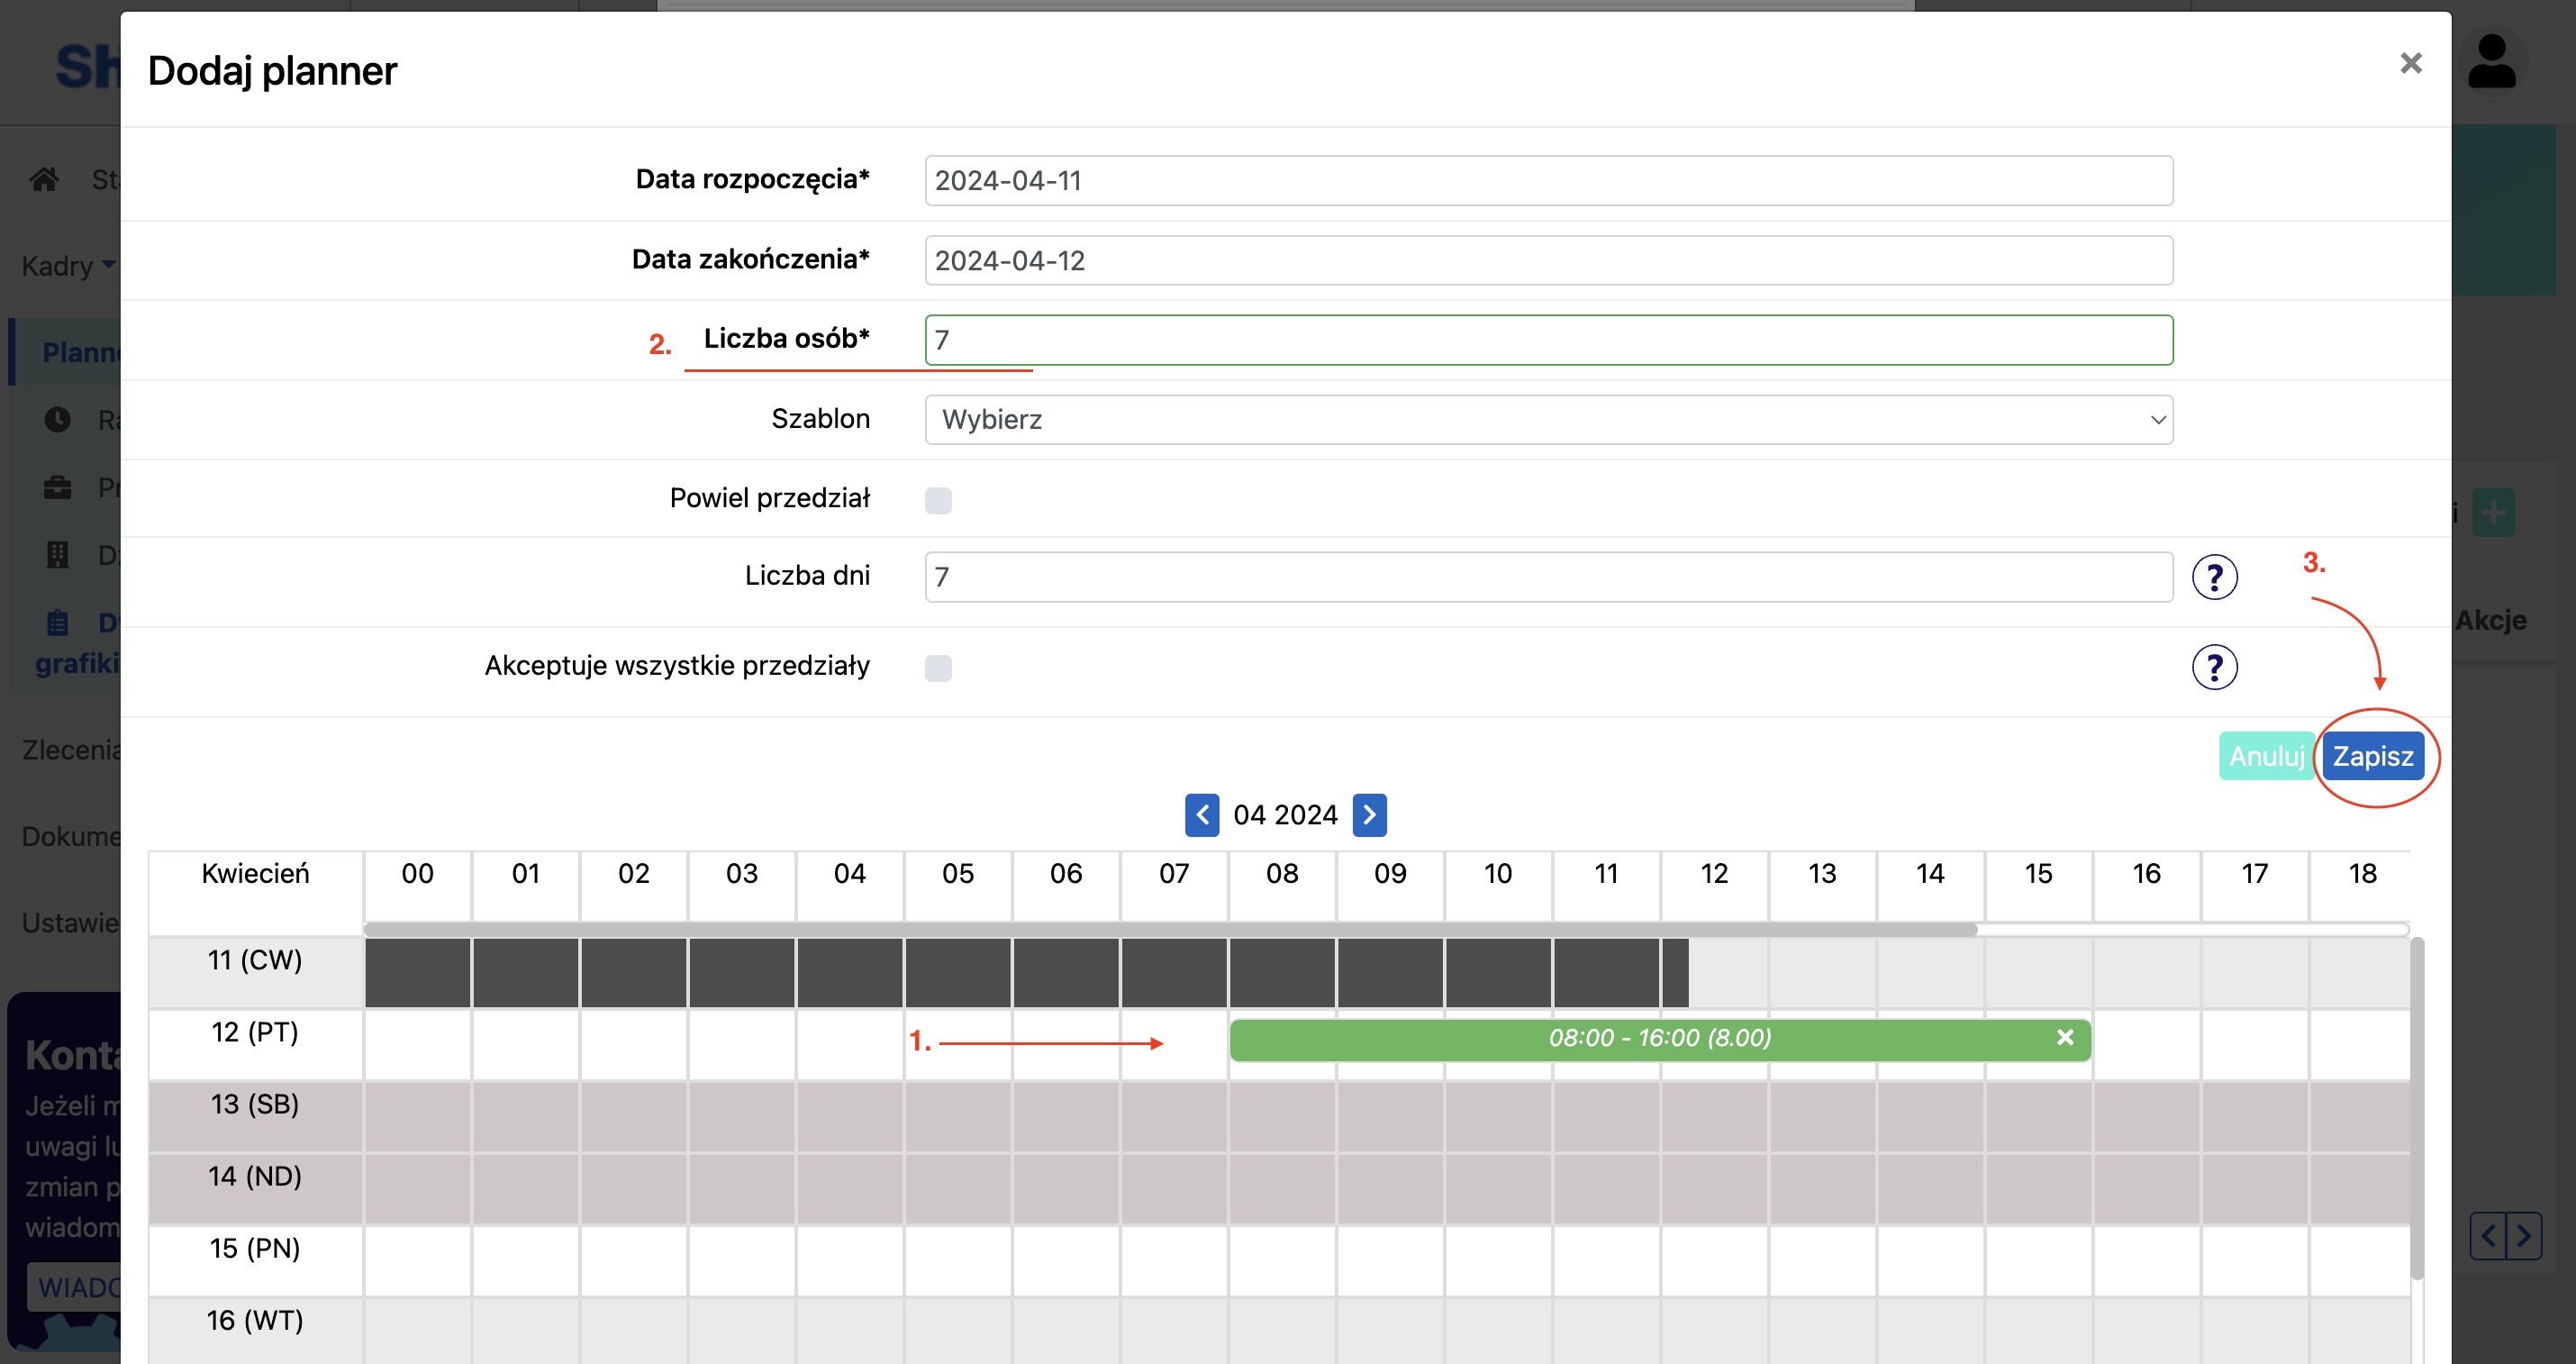Open the Szablon Wybierz dropdown
Screen dimensions: 2576x1364
coord(1548,419)
